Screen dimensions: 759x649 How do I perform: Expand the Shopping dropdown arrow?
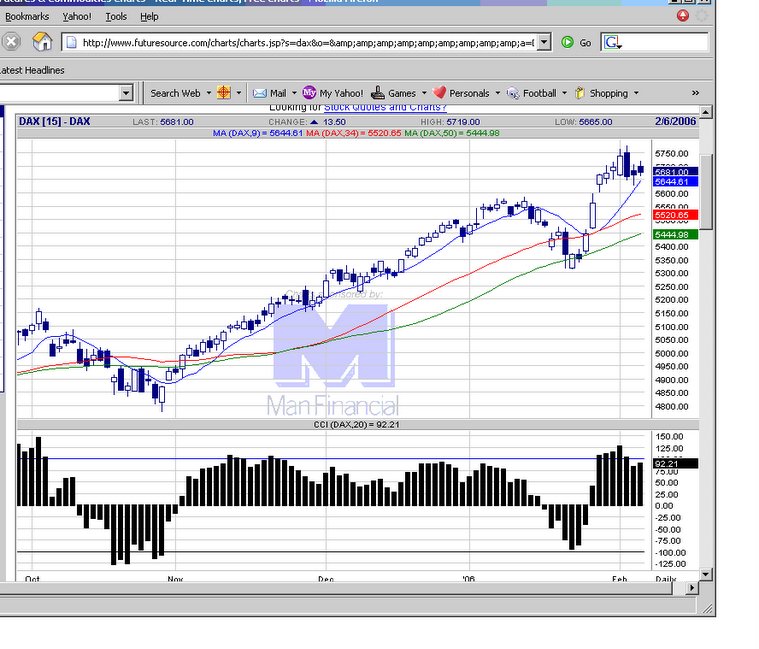636,93
